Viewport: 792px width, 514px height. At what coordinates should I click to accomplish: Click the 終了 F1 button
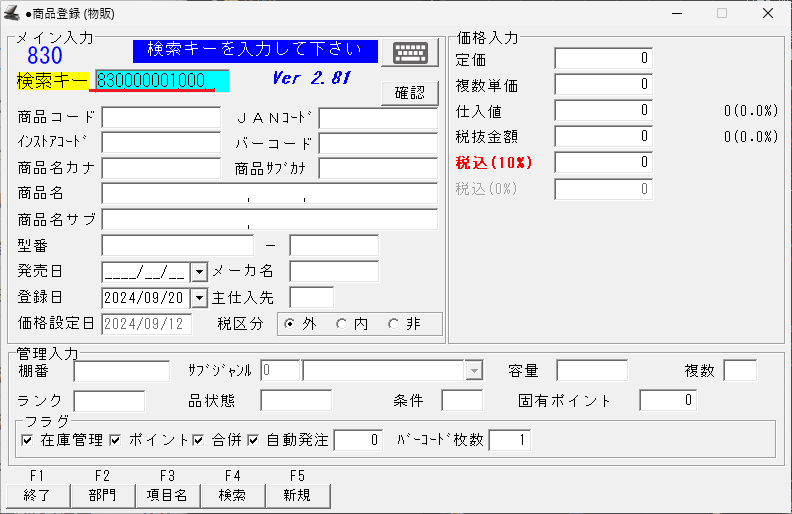coord(37,495)
